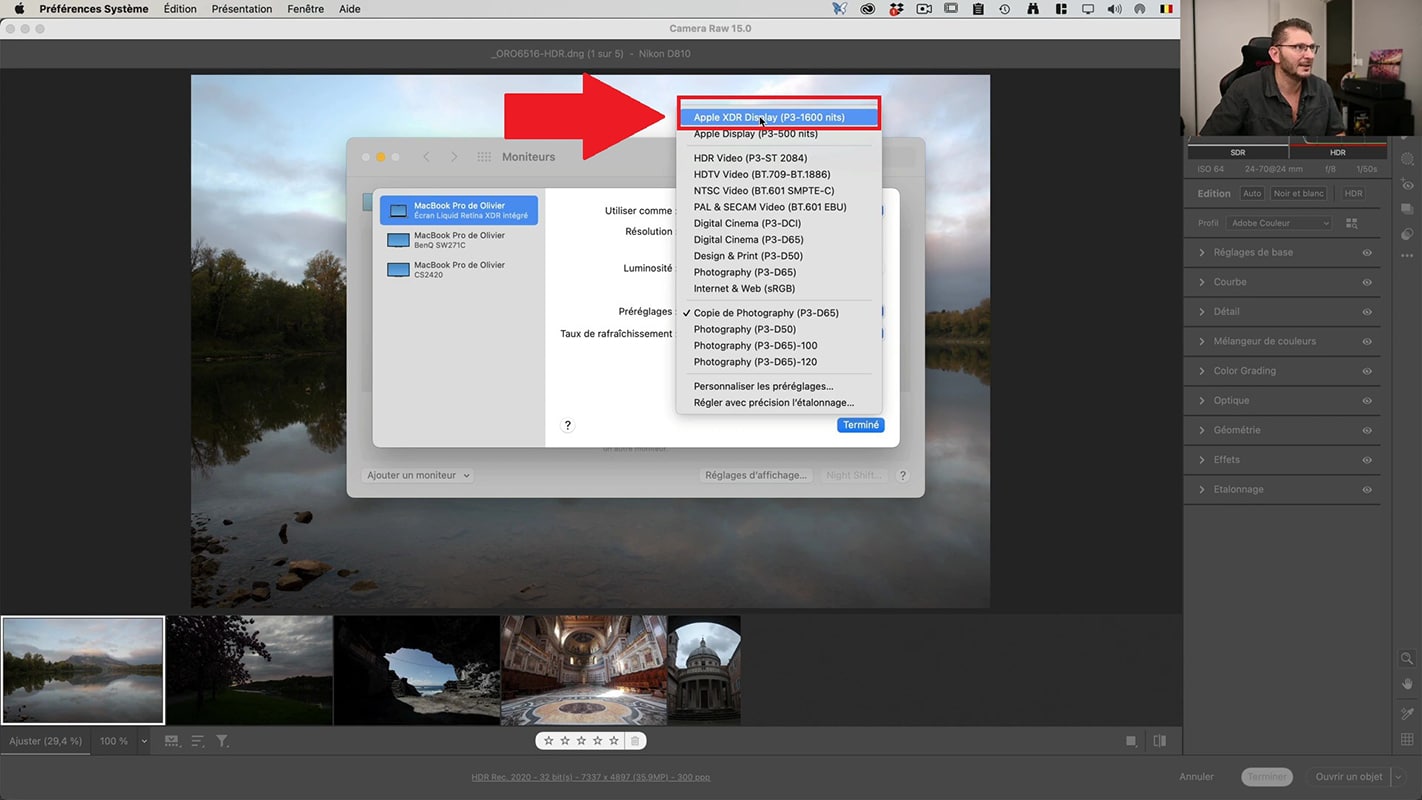The height and width of the screenshot is (800, 1422).
Task: Select the BenQ SW271C monitor entry
Action: (x=459, y=240)
